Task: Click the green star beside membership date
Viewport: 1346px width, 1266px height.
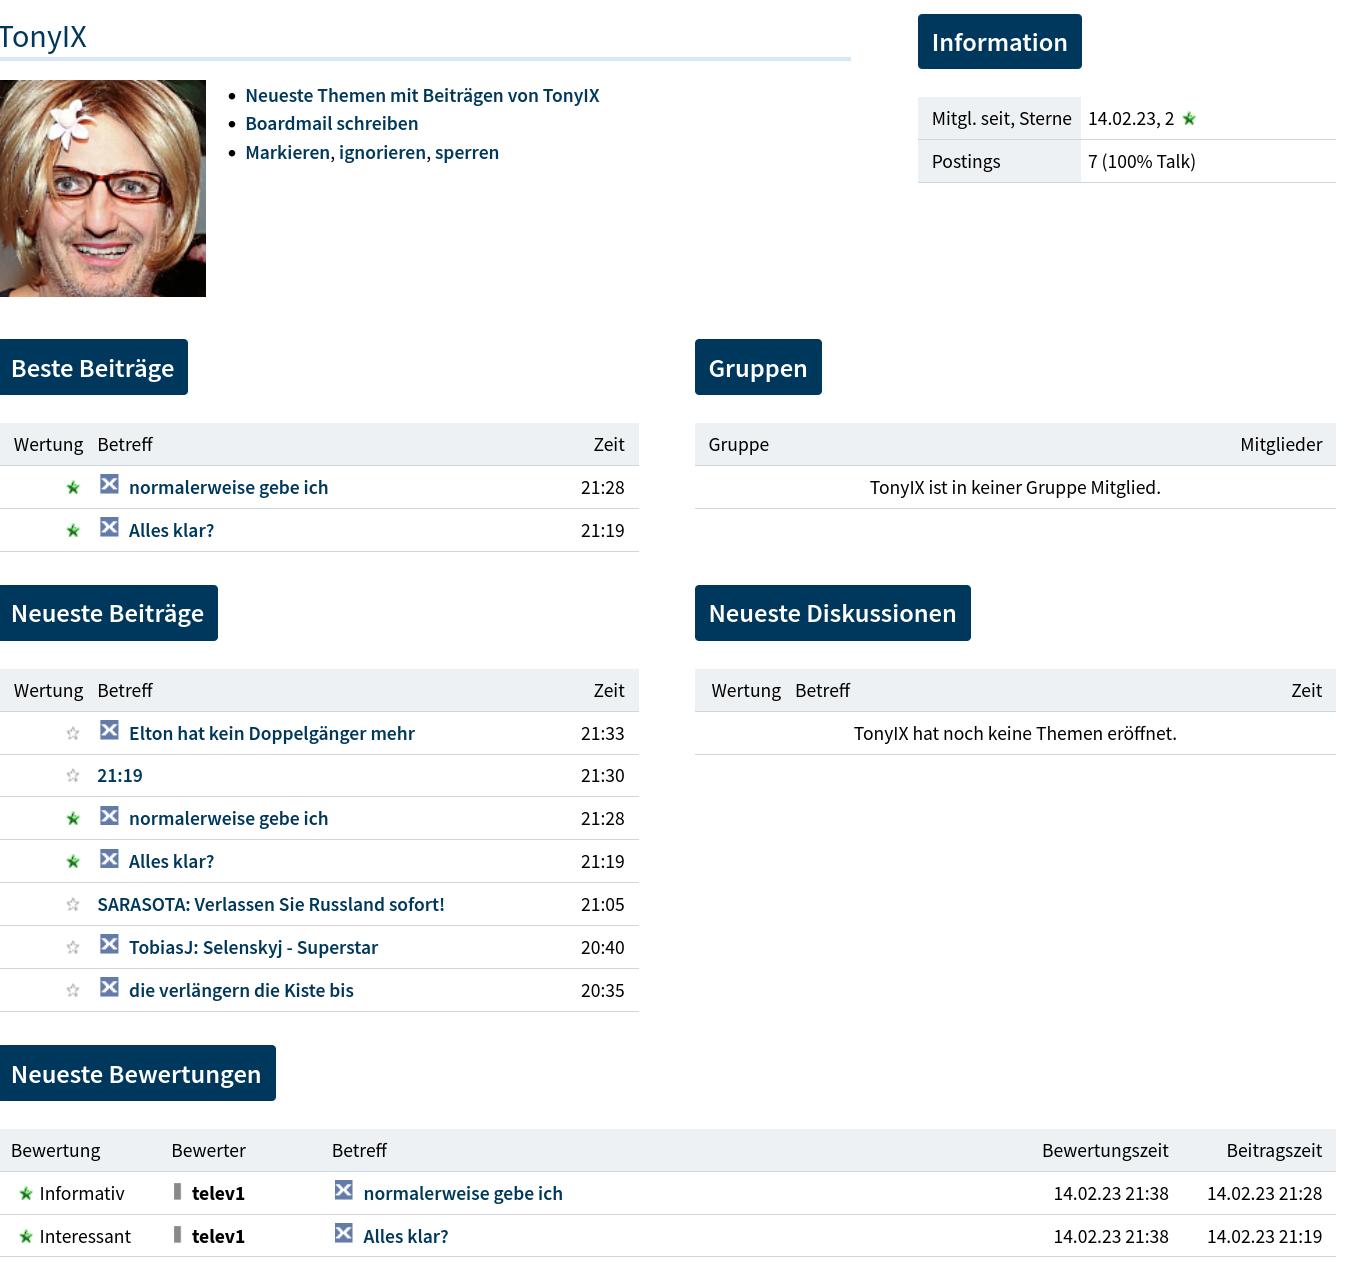Action: pyautogui.click(x=1189, y=119)
